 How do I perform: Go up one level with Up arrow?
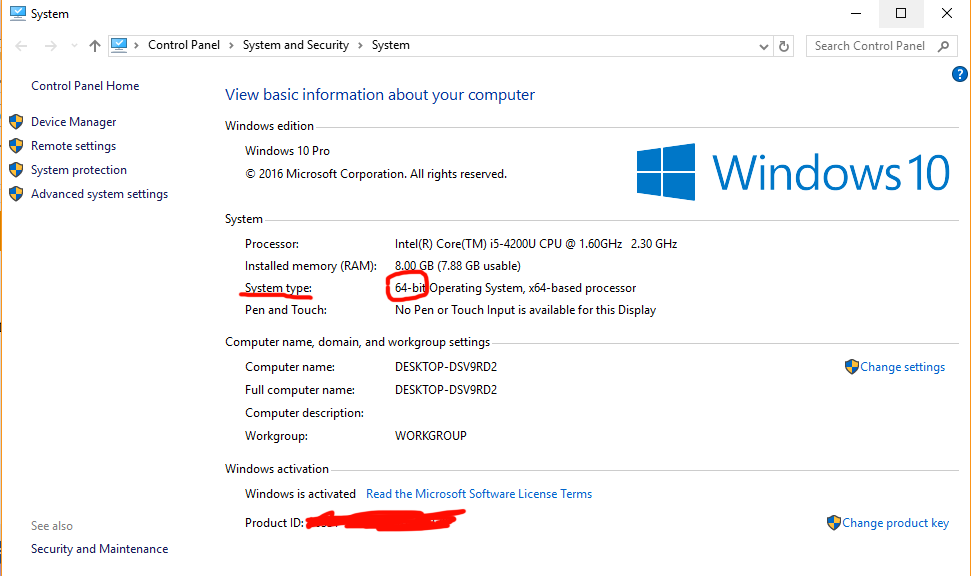(95, 46)
